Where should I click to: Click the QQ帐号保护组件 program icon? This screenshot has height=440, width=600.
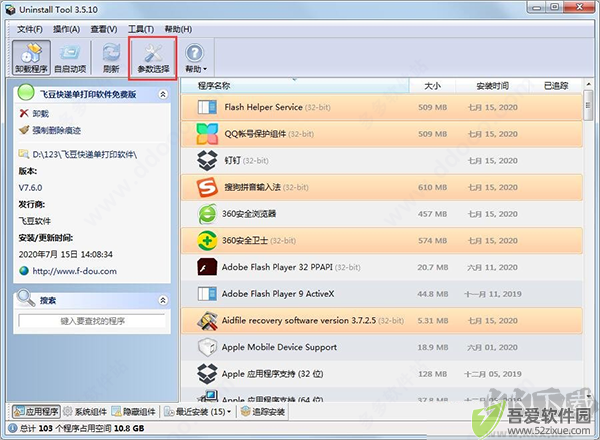coord(207,134)
